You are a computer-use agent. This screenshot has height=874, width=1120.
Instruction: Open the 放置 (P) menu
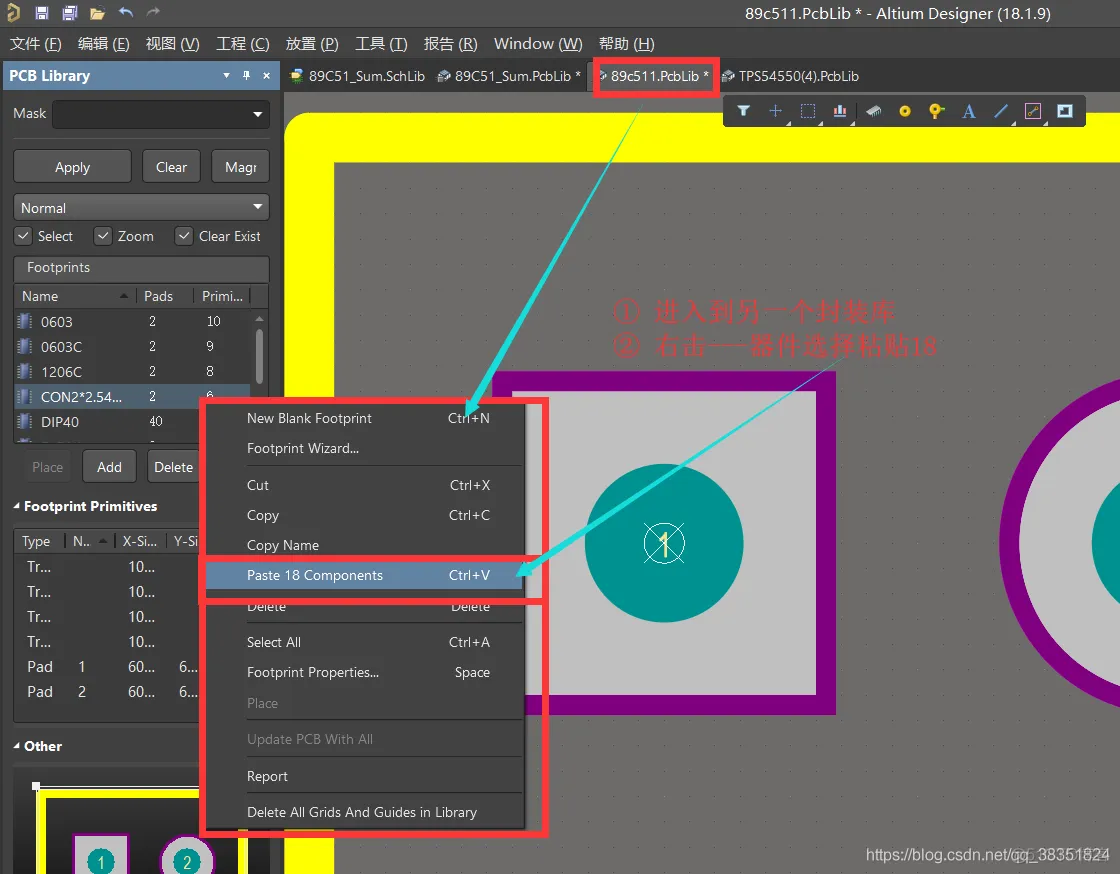pyautogui.click(x=312, y=44)
